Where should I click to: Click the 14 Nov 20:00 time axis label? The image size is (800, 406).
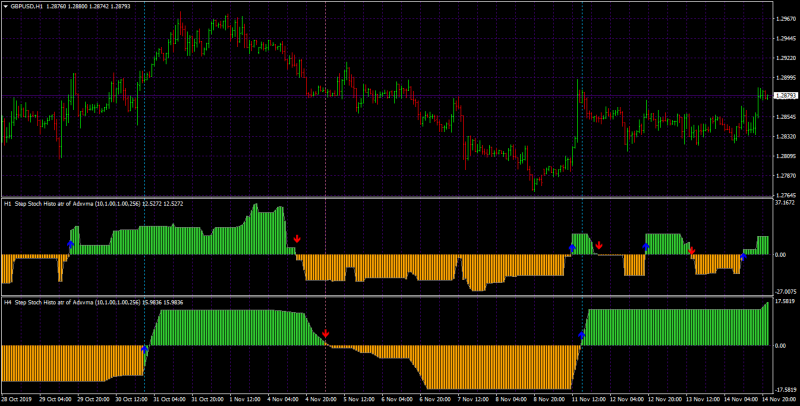[x=778, y=399]
